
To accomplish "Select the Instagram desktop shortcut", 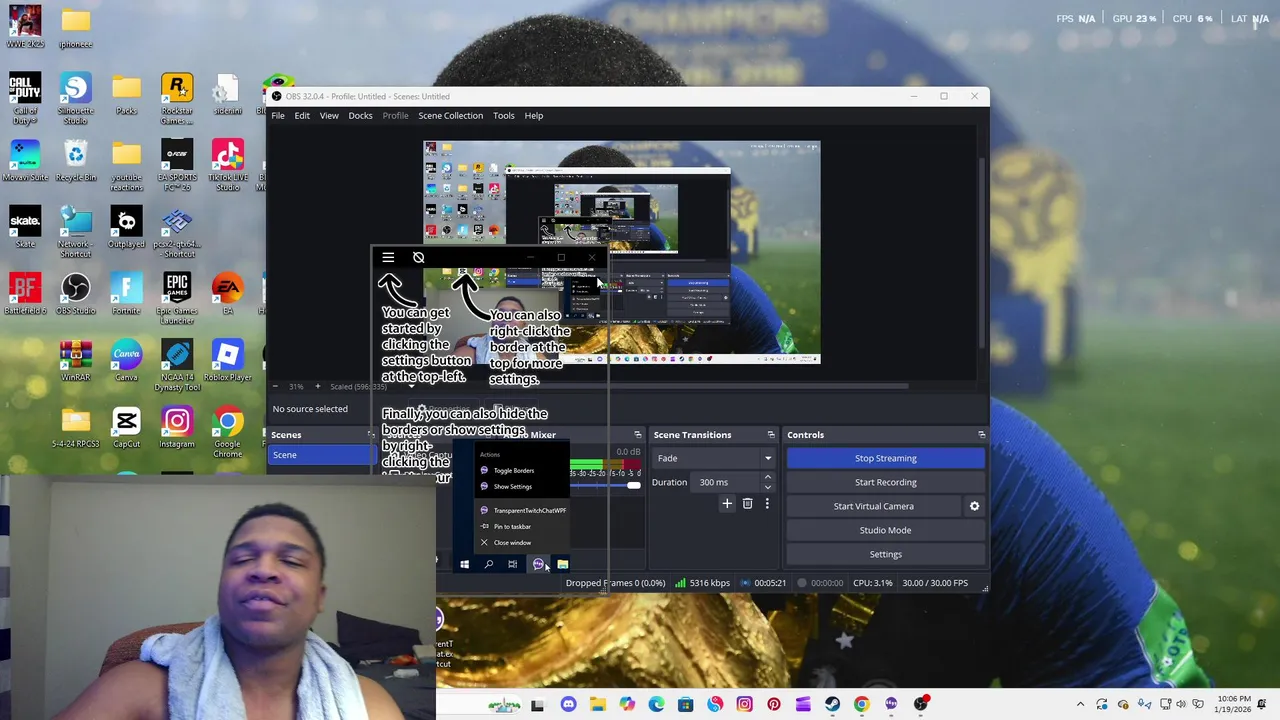I will 177,427.
